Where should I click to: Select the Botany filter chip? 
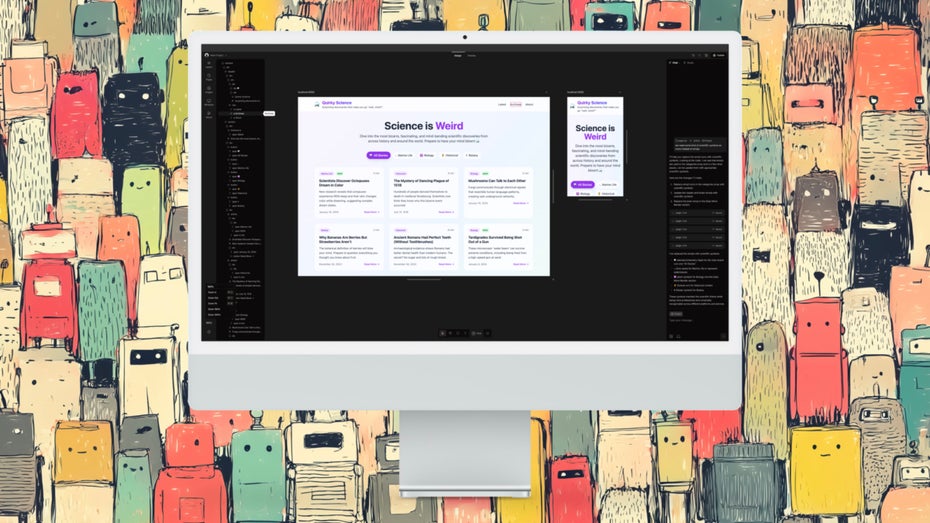click(x=472, y=155)
